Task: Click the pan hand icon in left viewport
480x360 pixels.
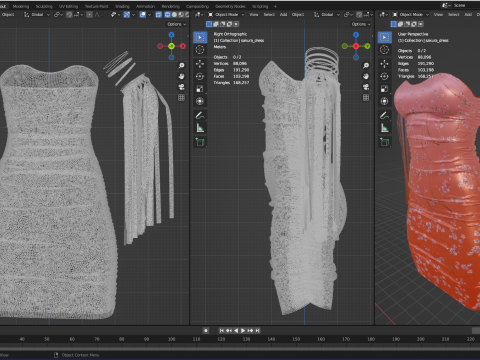Action: pos(181,76)
